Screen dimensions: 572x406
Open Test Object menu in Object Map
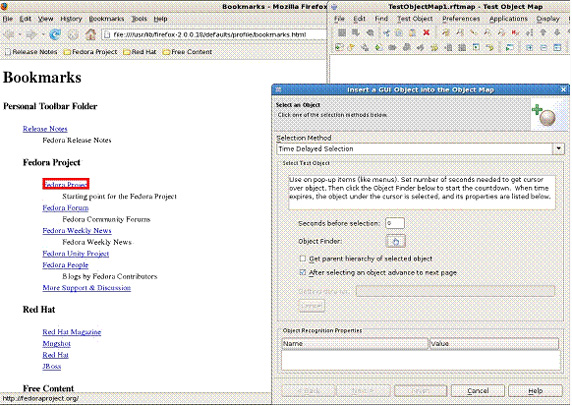pos(414,19)
